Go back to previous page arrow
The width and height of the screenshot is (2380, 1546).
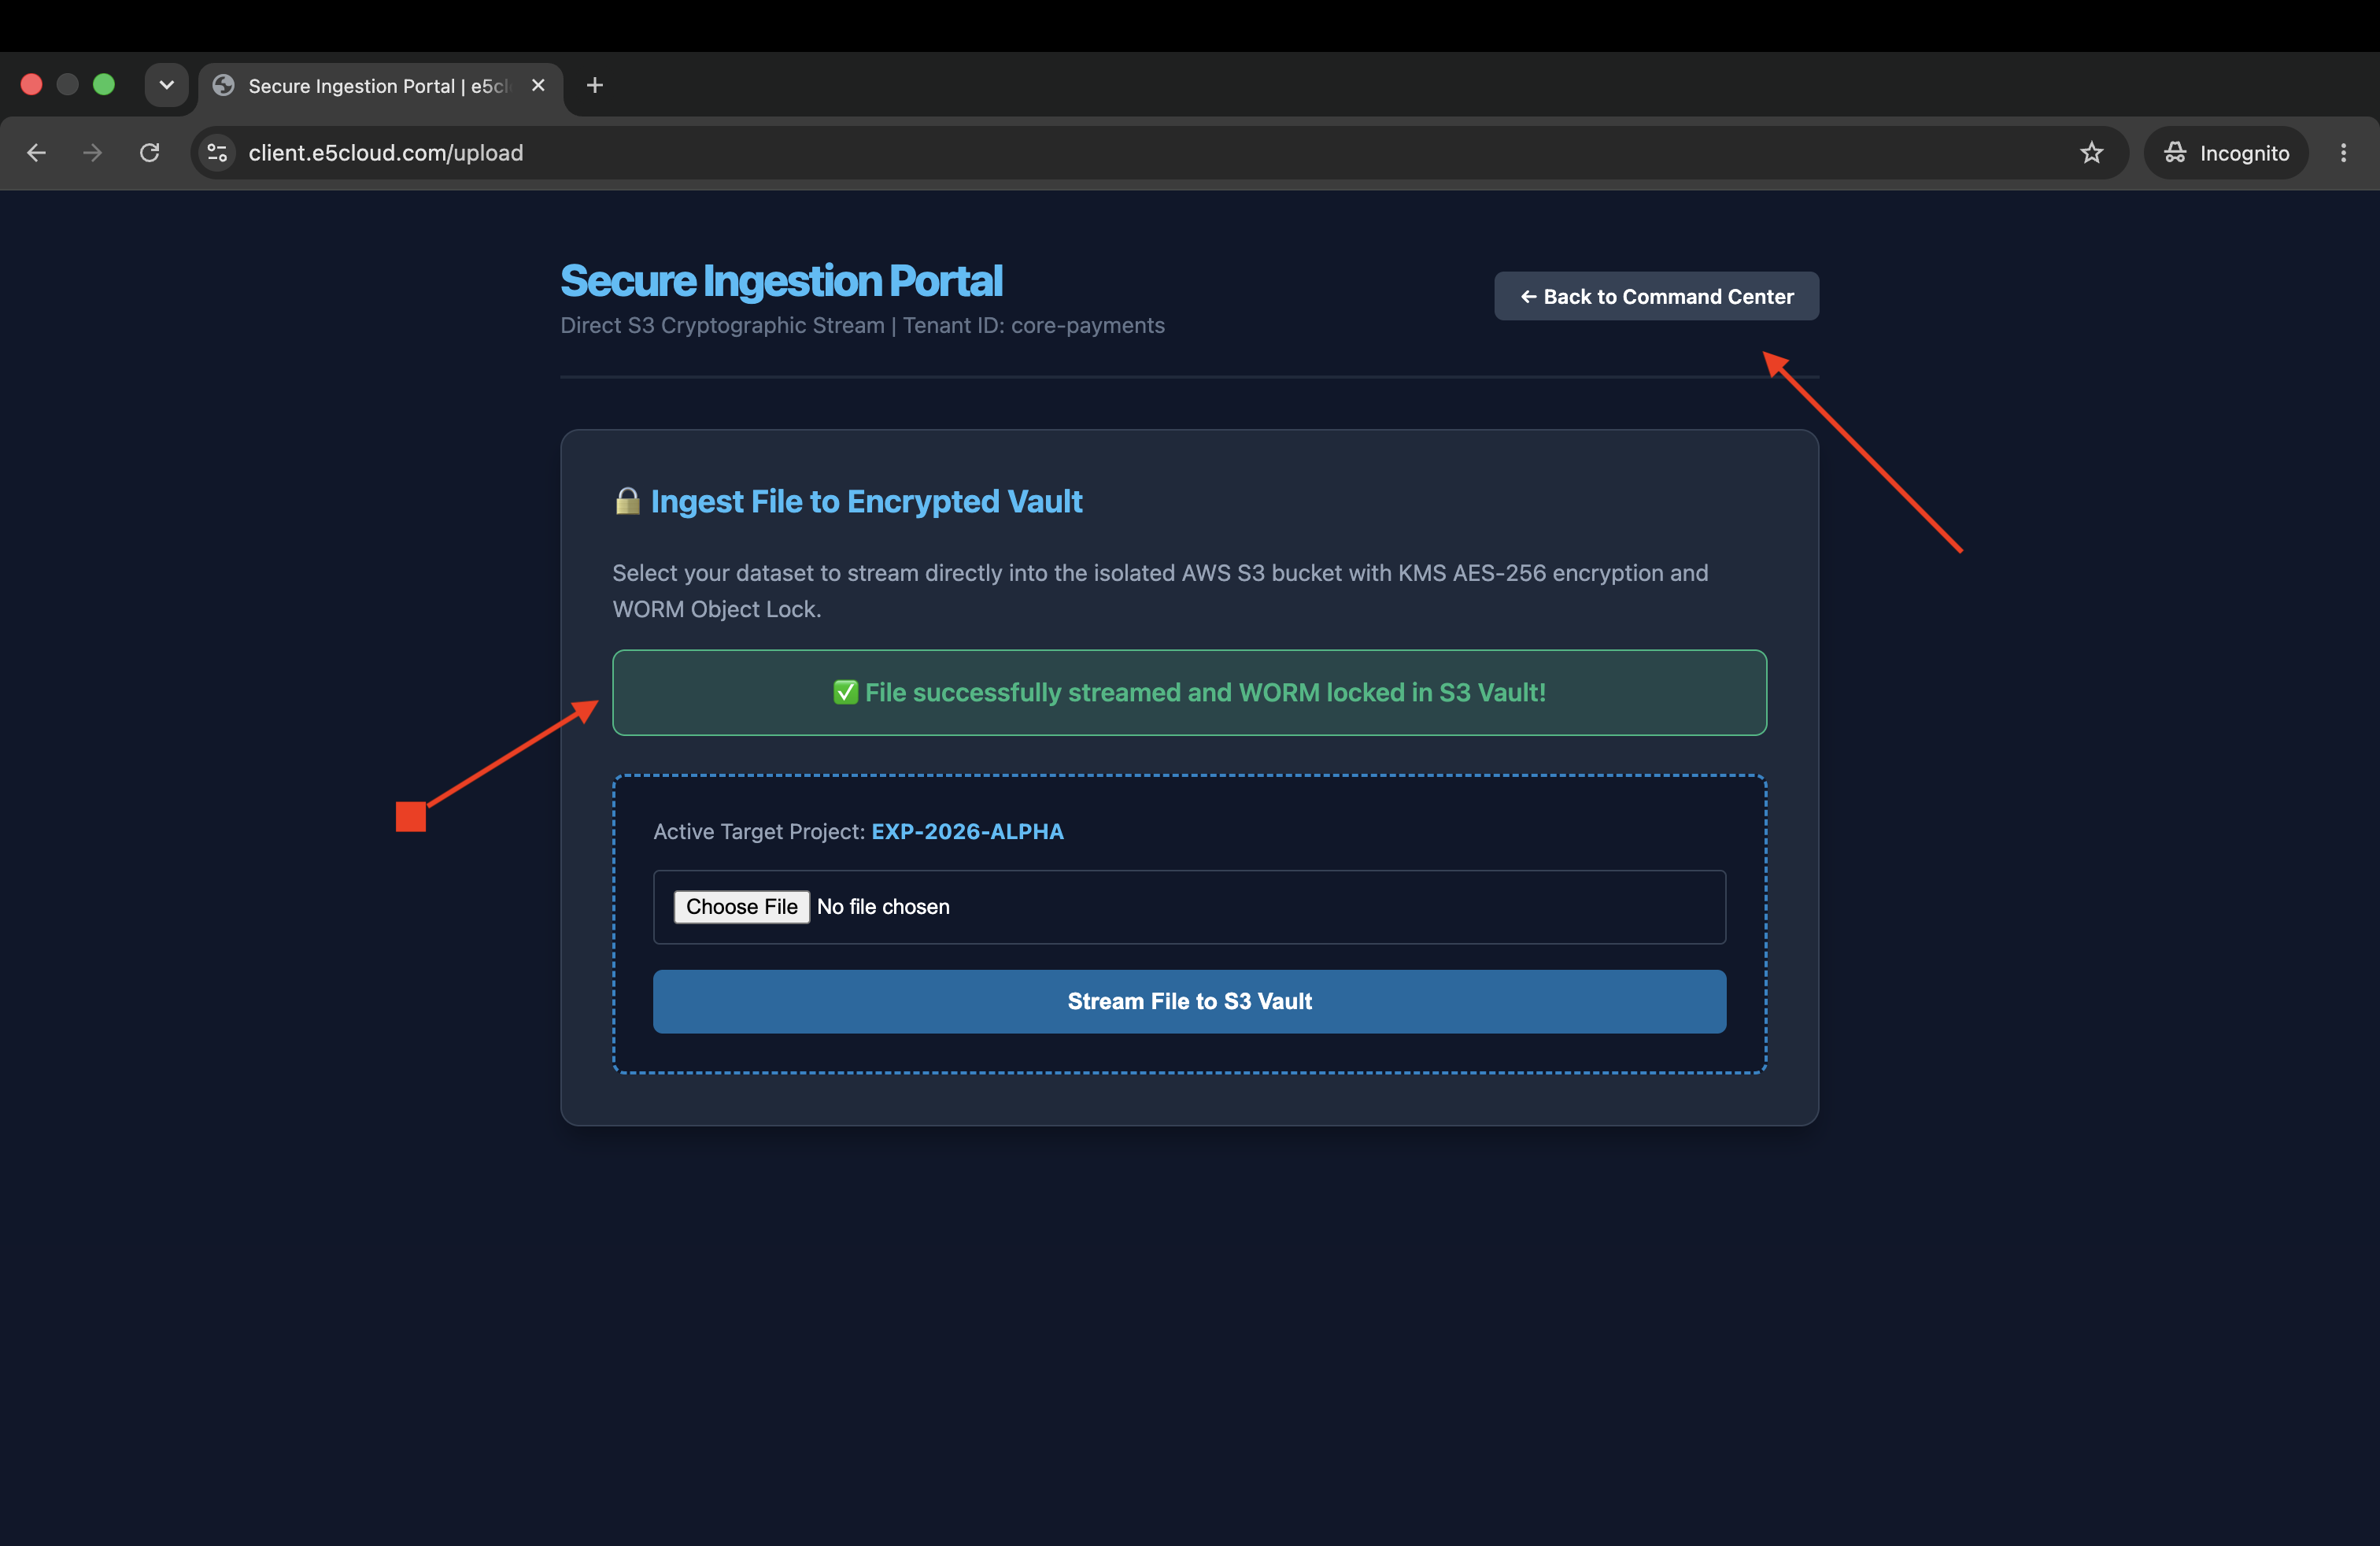pos(36,153)
